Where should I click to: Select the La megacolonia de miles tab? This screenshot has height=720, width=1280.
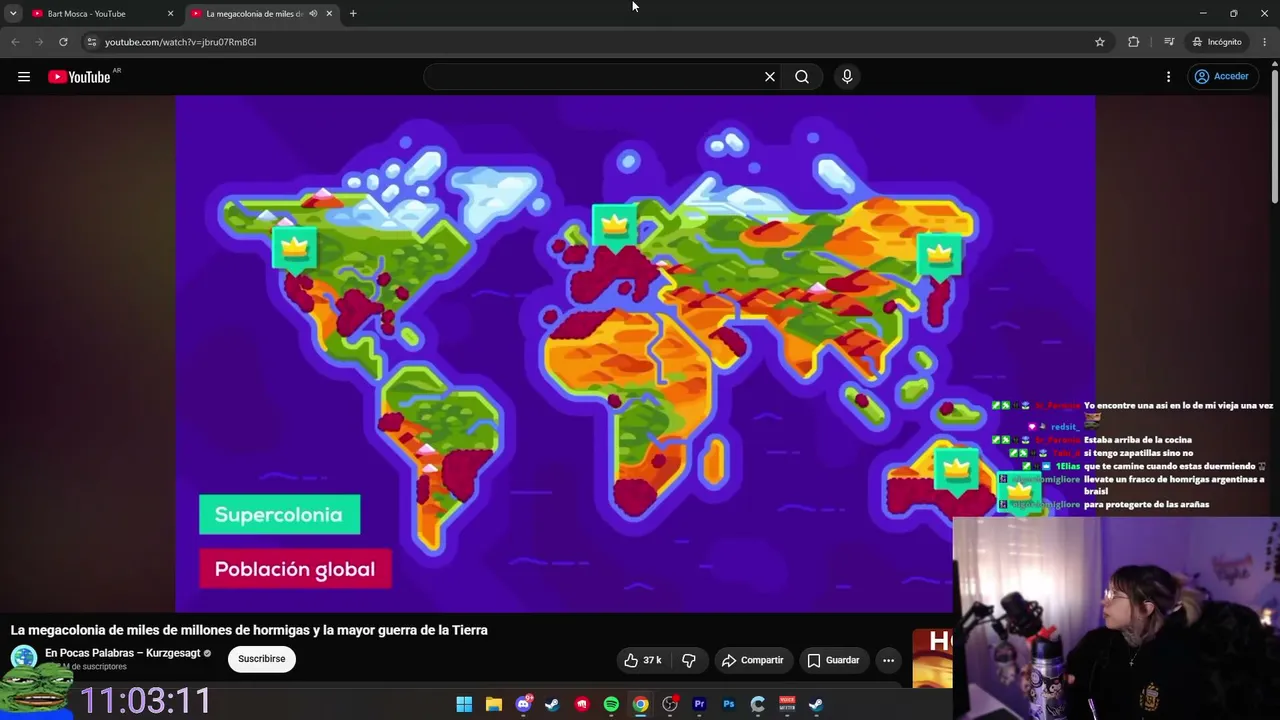254,14
